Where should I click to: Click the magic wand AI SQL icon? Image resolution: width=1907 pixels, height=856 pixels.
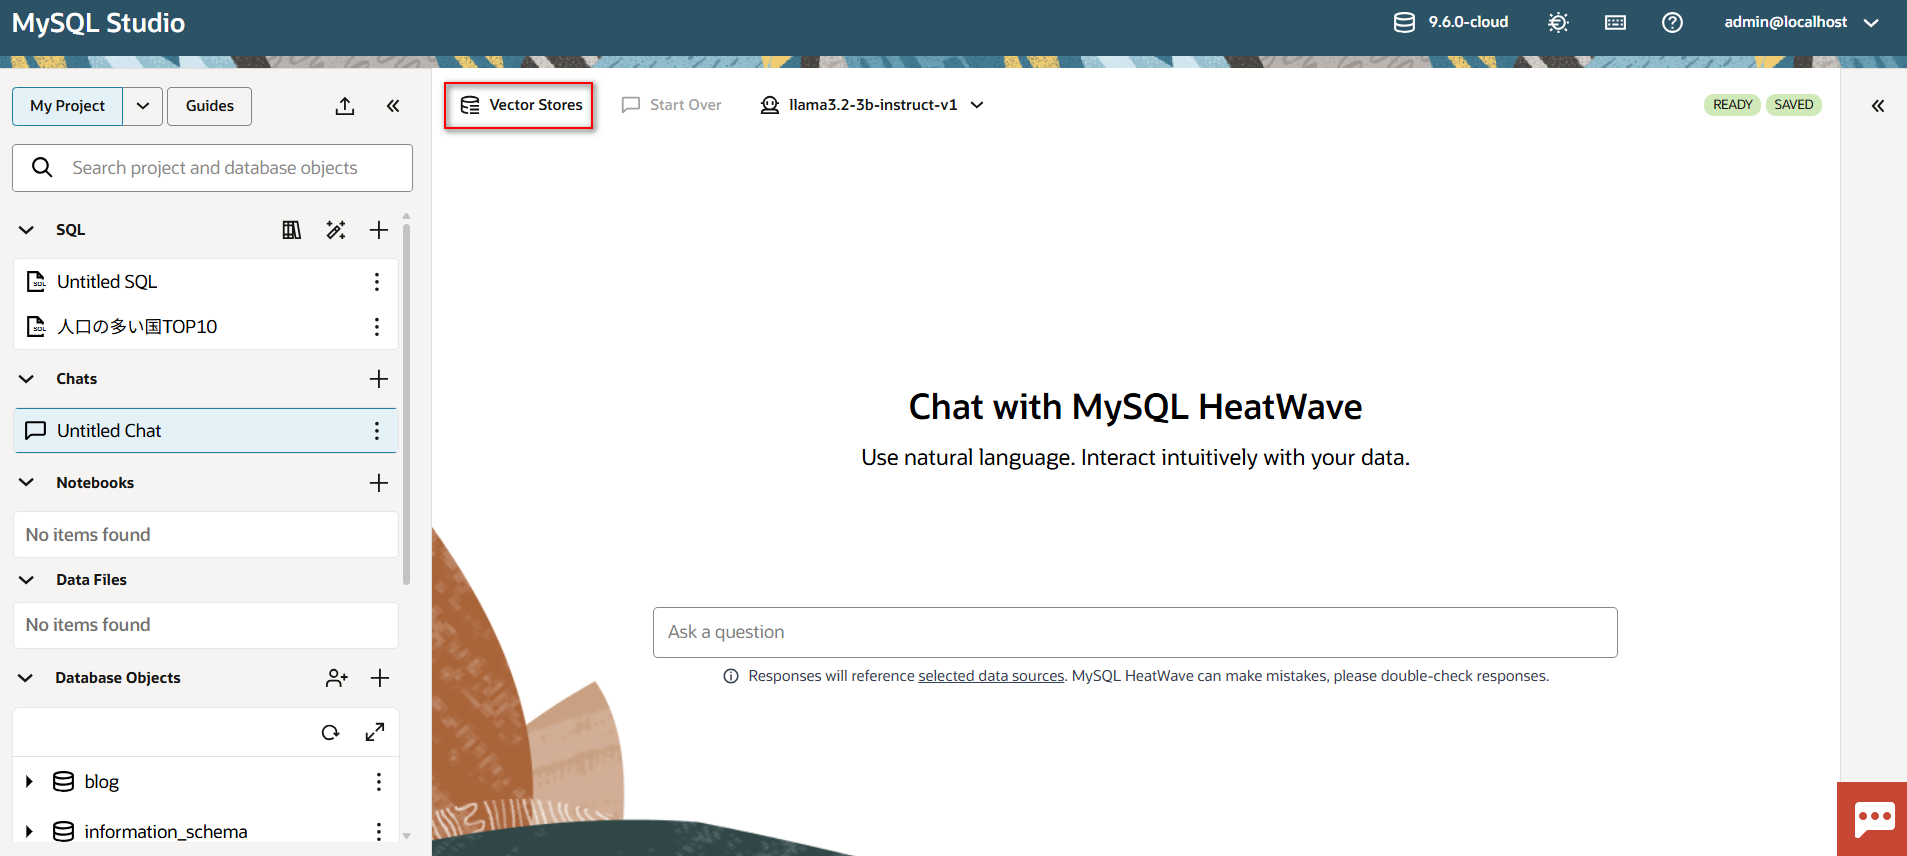(x=336, y=230)
